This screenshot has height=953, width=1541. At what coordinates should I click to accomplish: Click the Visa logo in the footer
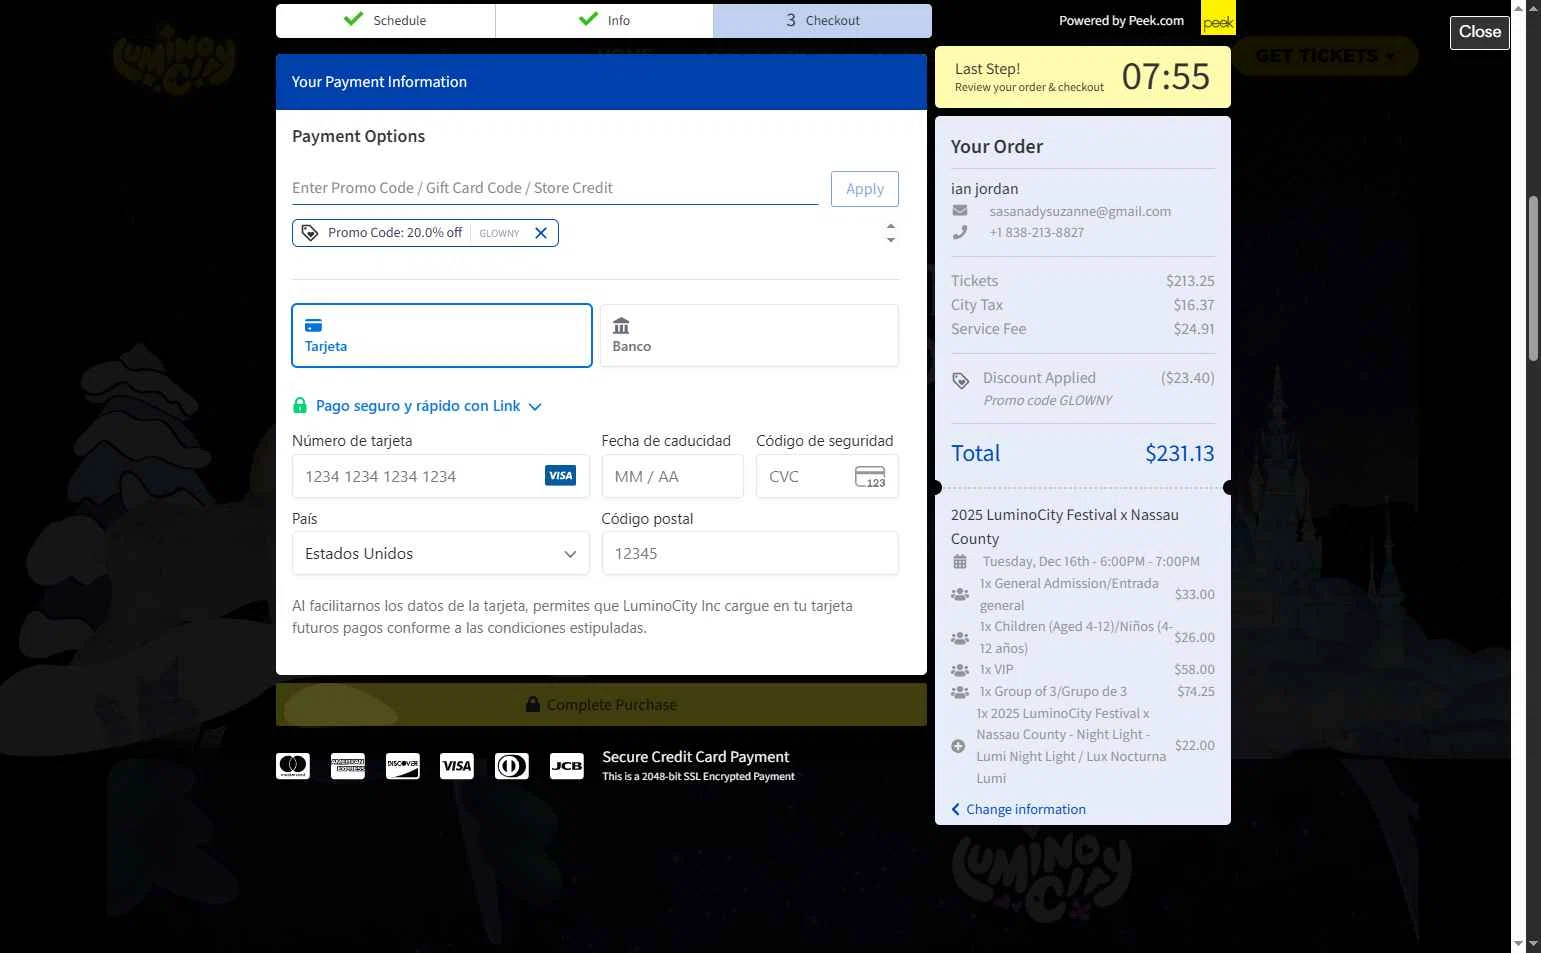457,766
